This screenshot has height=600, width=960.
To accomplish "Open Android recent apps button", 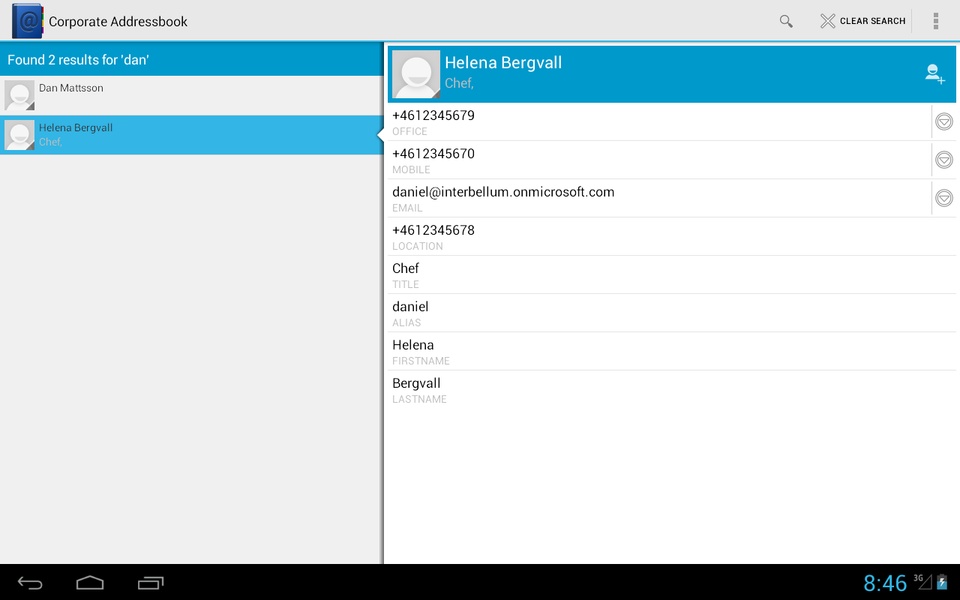I will pyautogui.click(x=151, y=583).
